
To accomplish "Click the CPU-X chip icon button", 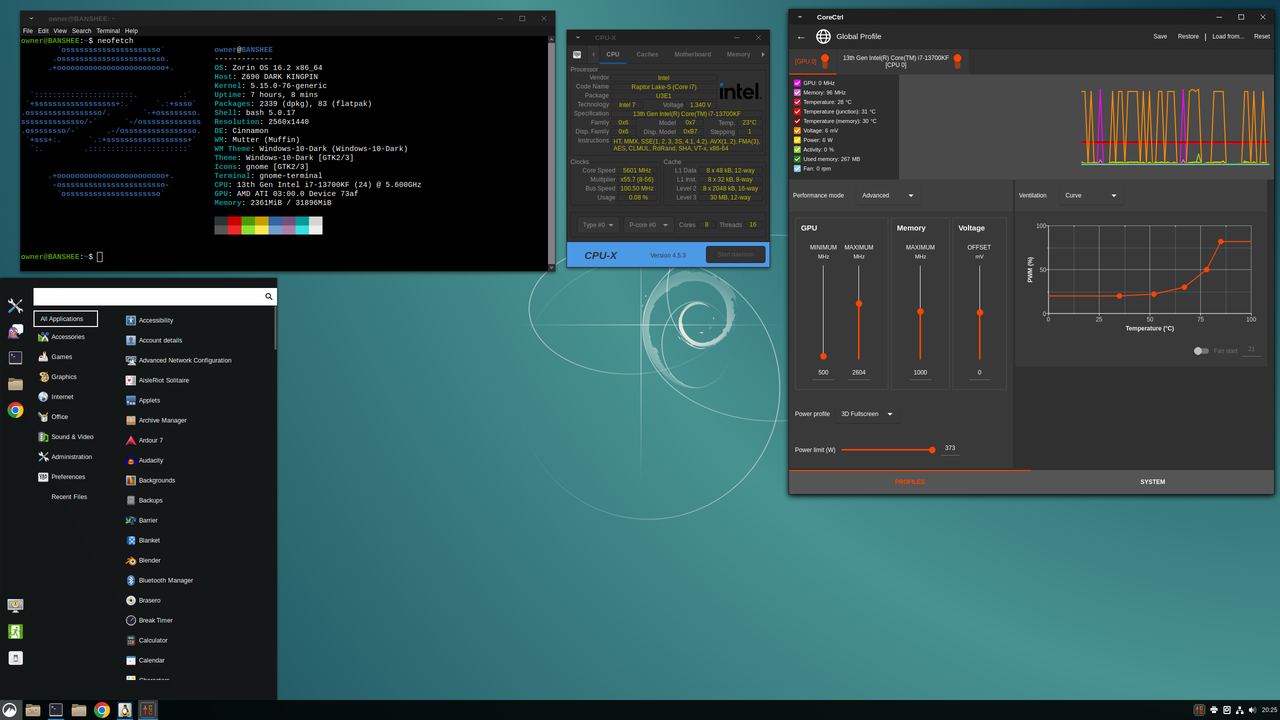I will (577, 54).
